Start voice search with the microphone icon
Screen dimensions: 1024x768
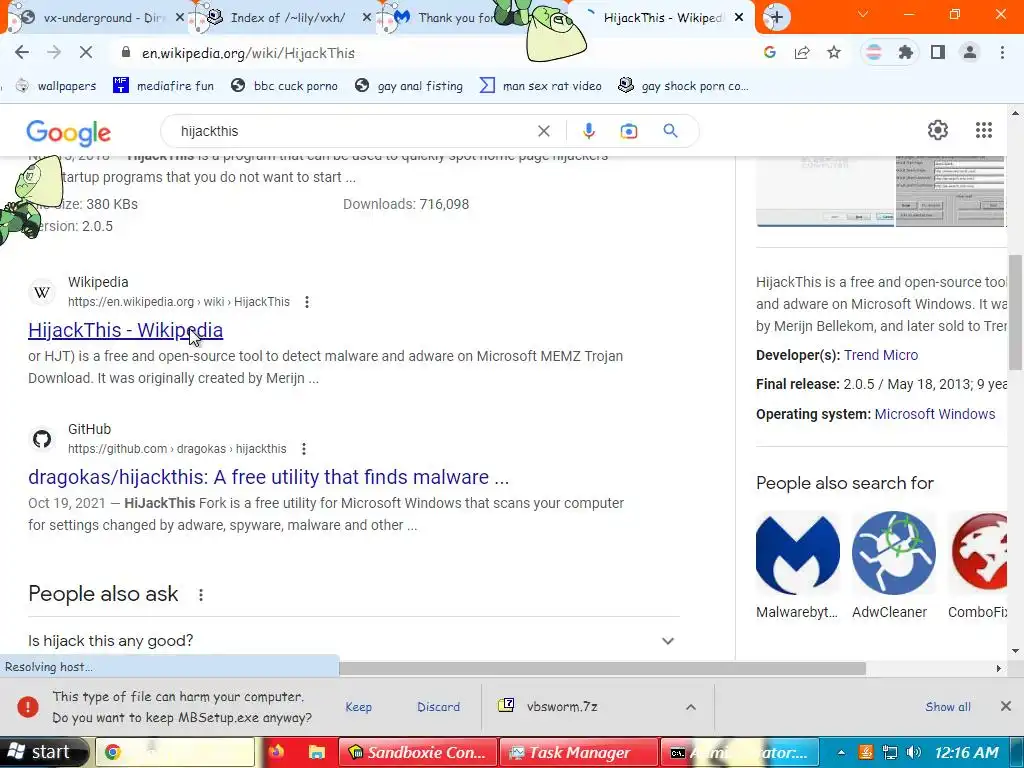click(588, 131)
